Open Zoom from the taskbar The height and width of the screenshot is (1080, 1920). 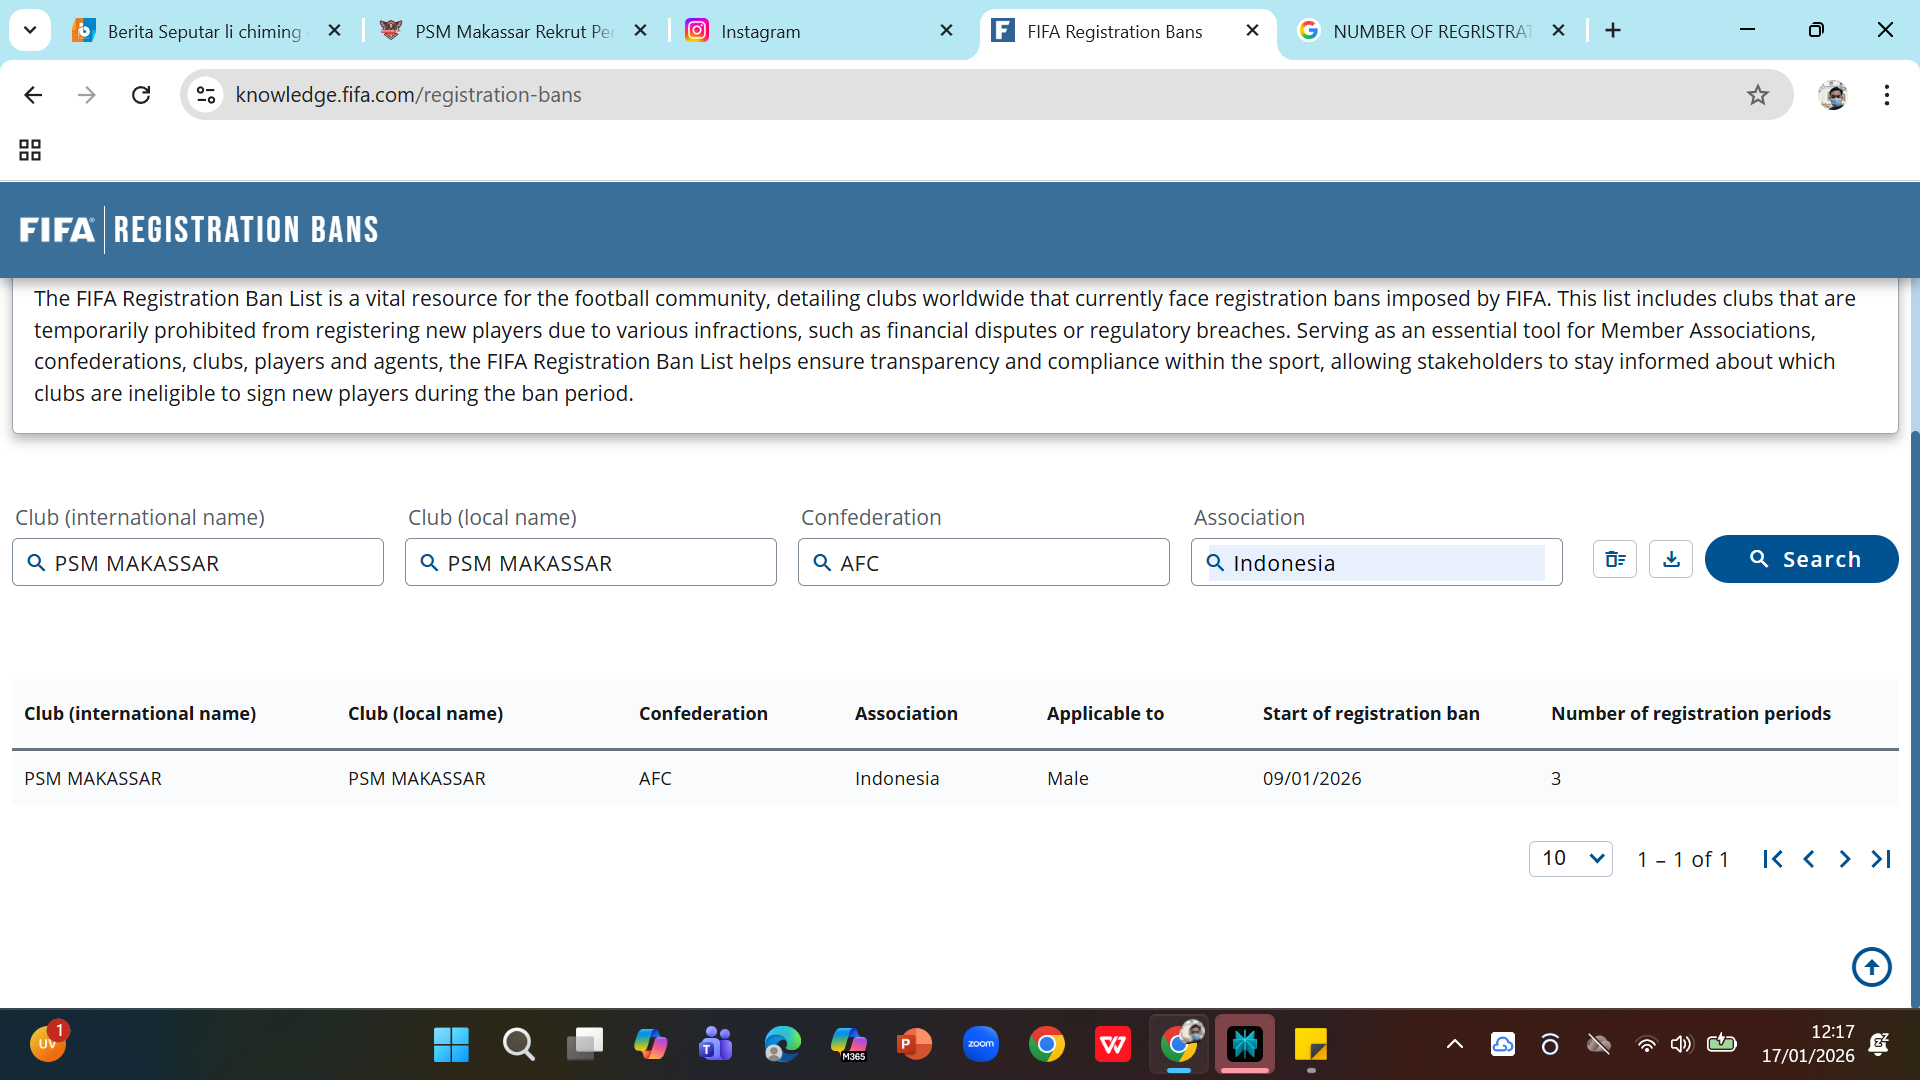[980, 1045]
